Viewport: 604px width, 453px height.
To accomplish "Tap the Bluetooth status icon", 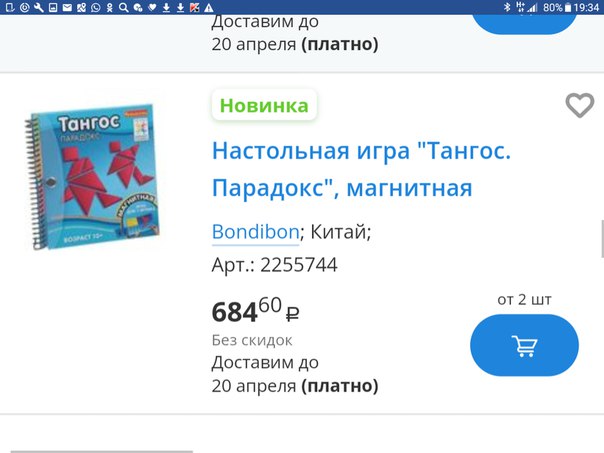I will click(x=507, y=7).
